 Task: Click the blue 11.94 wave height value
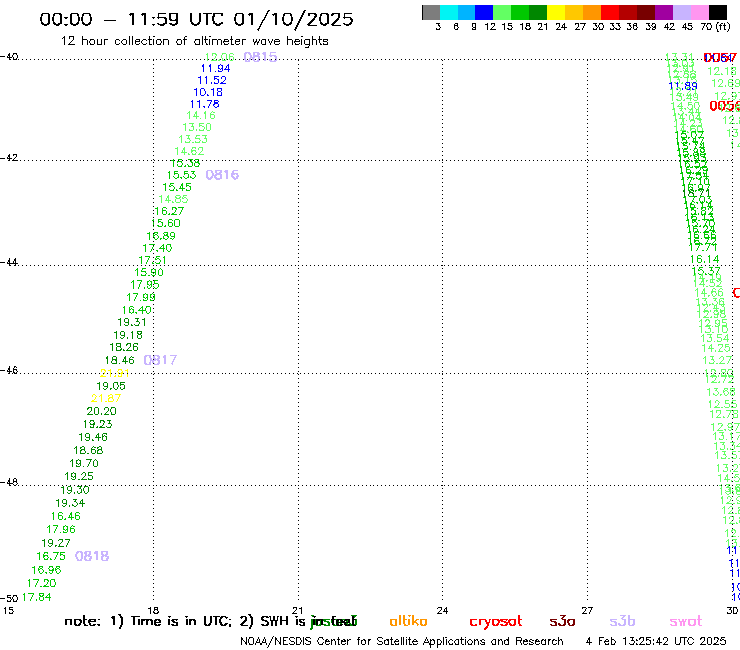tap(215, 68)
